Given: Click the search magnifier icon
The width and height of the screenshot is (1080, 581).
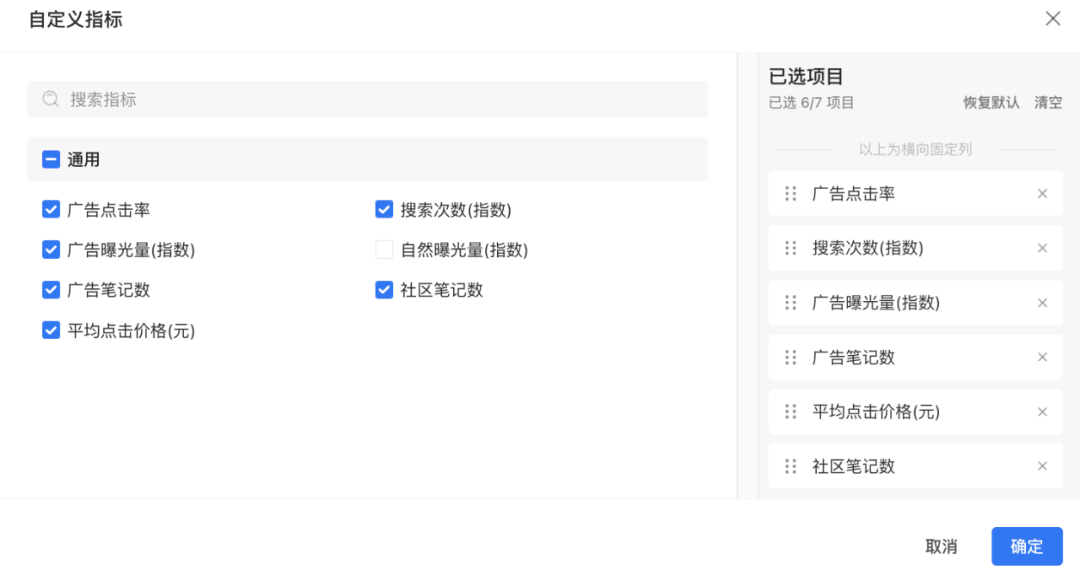Looking at the screenshot, I should 50,99.
